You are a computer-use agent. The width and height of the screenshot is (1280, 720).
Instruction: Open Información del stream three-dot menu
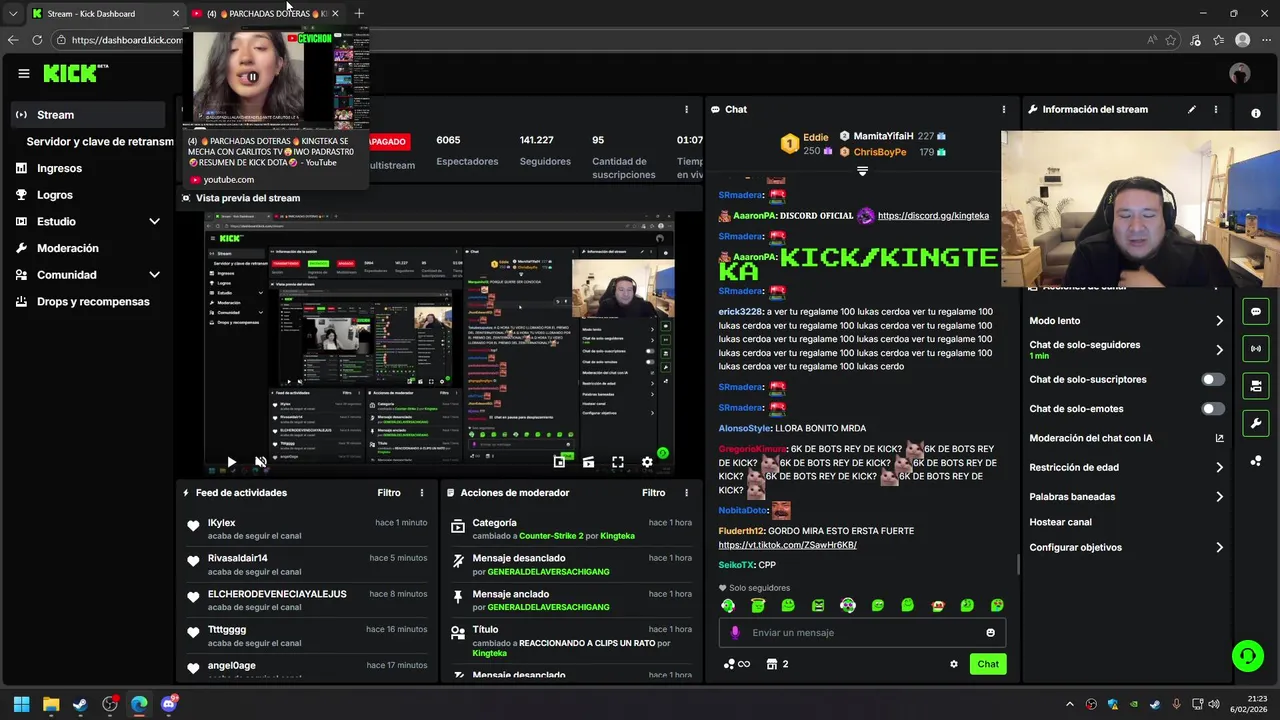coord(1216,109)
